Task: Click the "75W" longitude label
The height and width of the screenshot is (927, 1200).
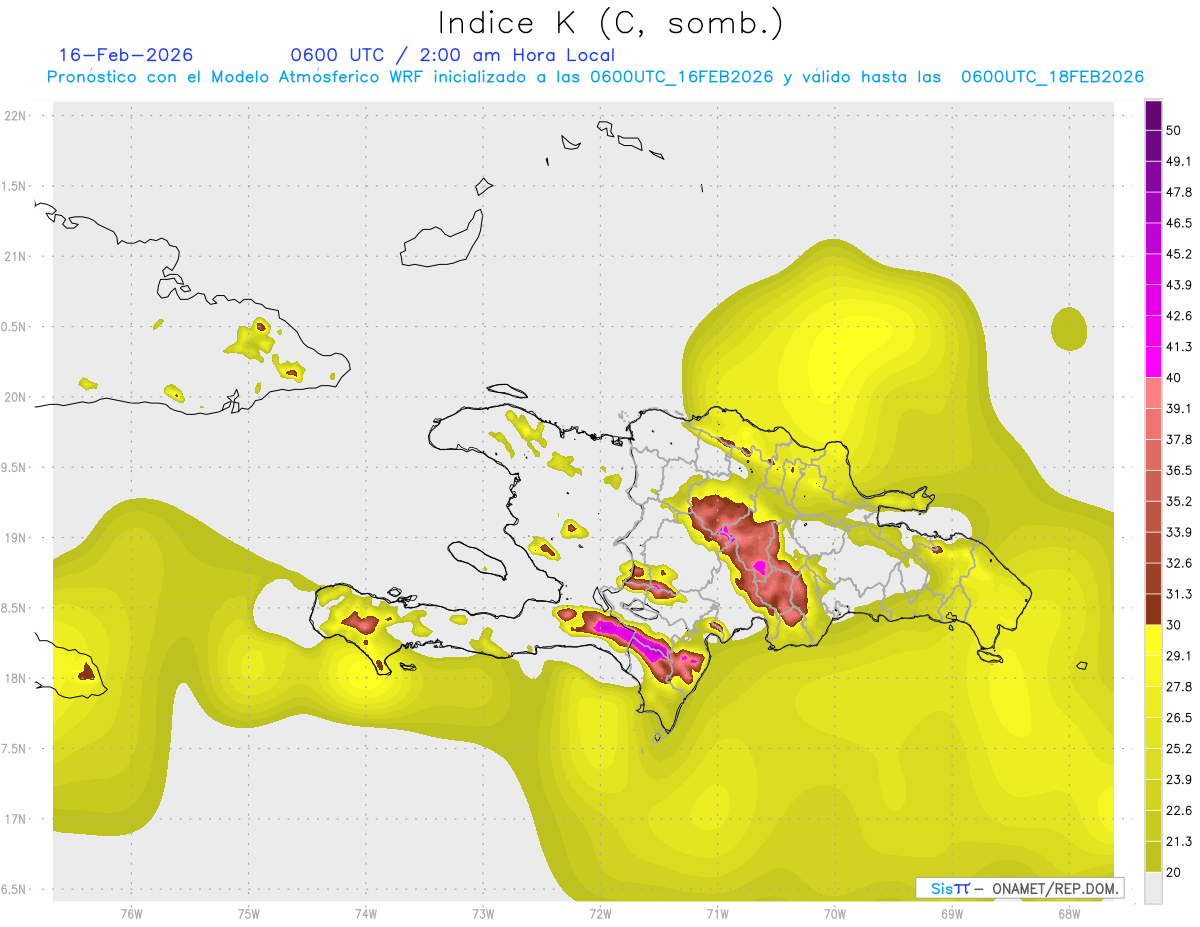Action: point(249,914)
